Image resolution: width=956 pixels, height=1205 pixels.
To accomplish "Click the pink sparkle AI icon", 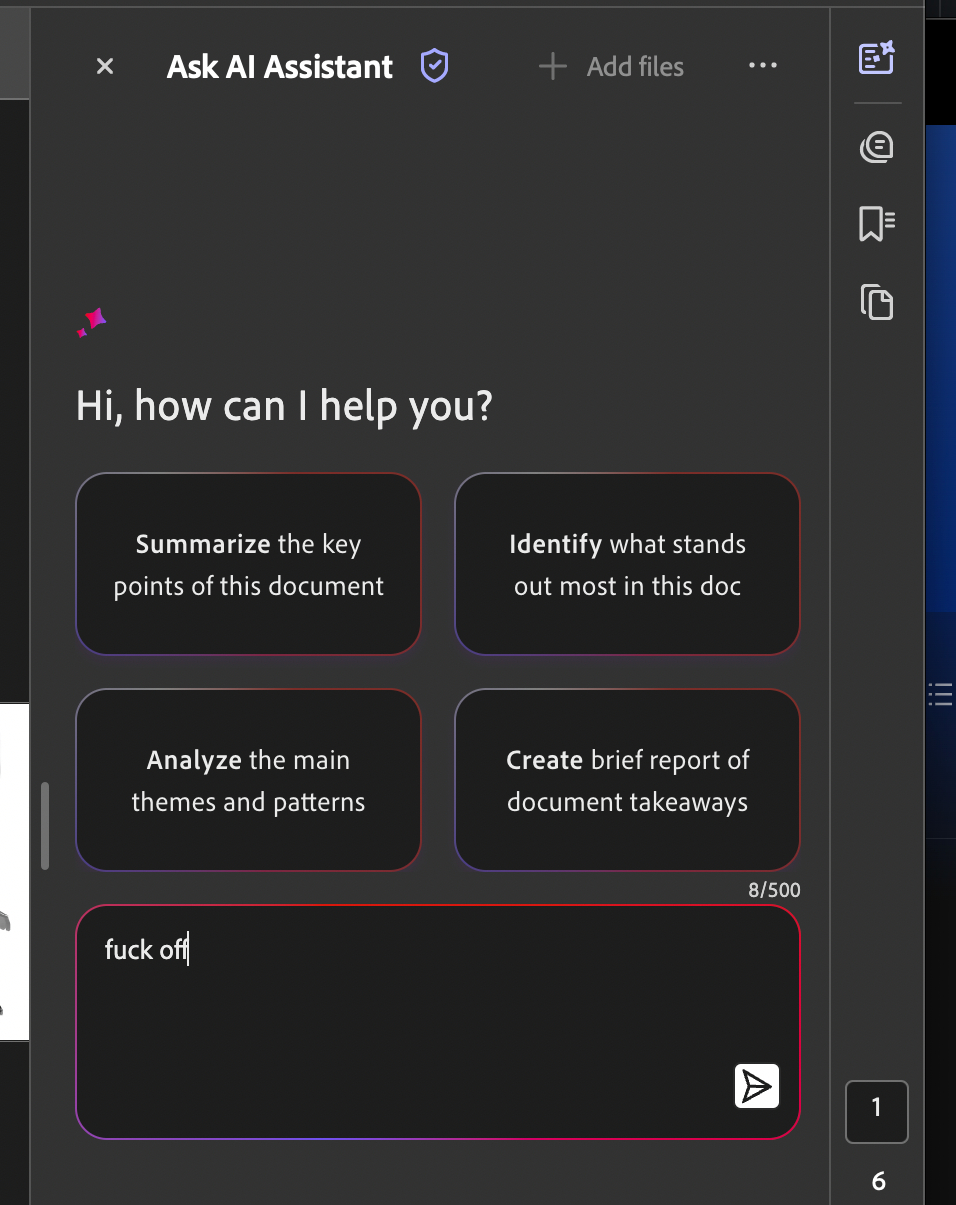I will pyautogui.click(x=92, y=322).
